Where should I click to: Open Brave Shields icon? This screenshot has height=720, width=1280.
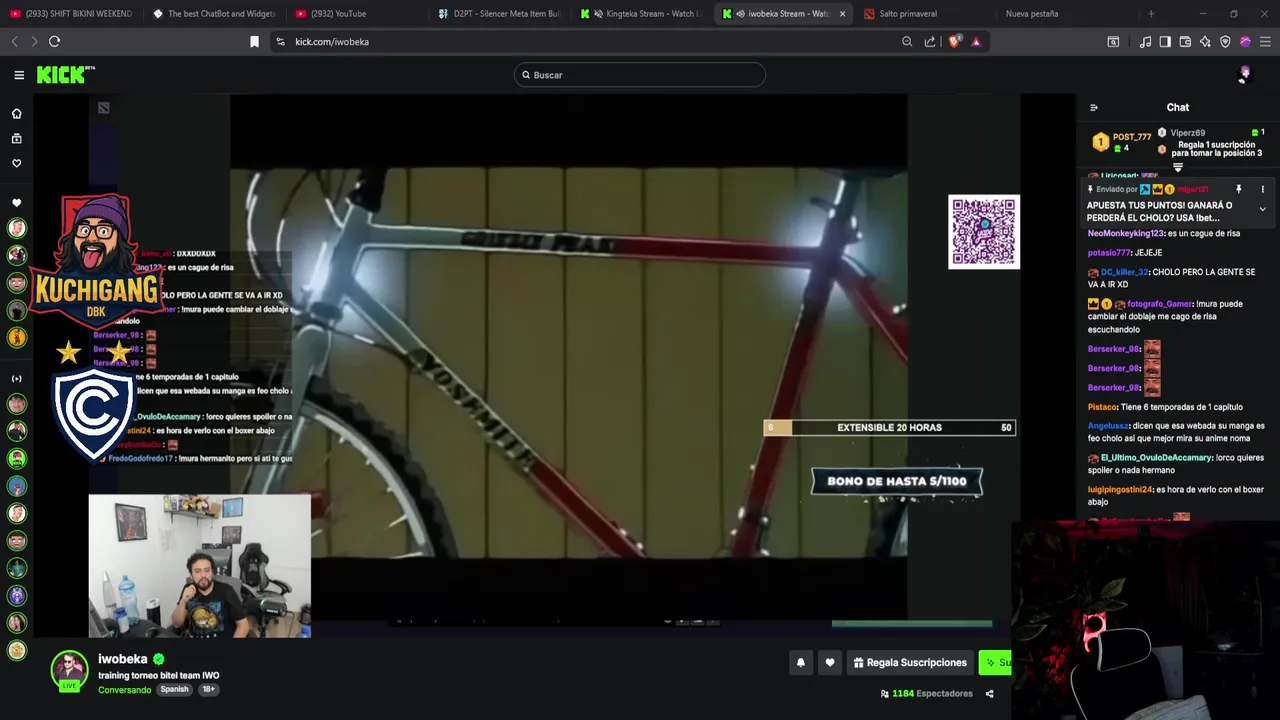(954, 41)
